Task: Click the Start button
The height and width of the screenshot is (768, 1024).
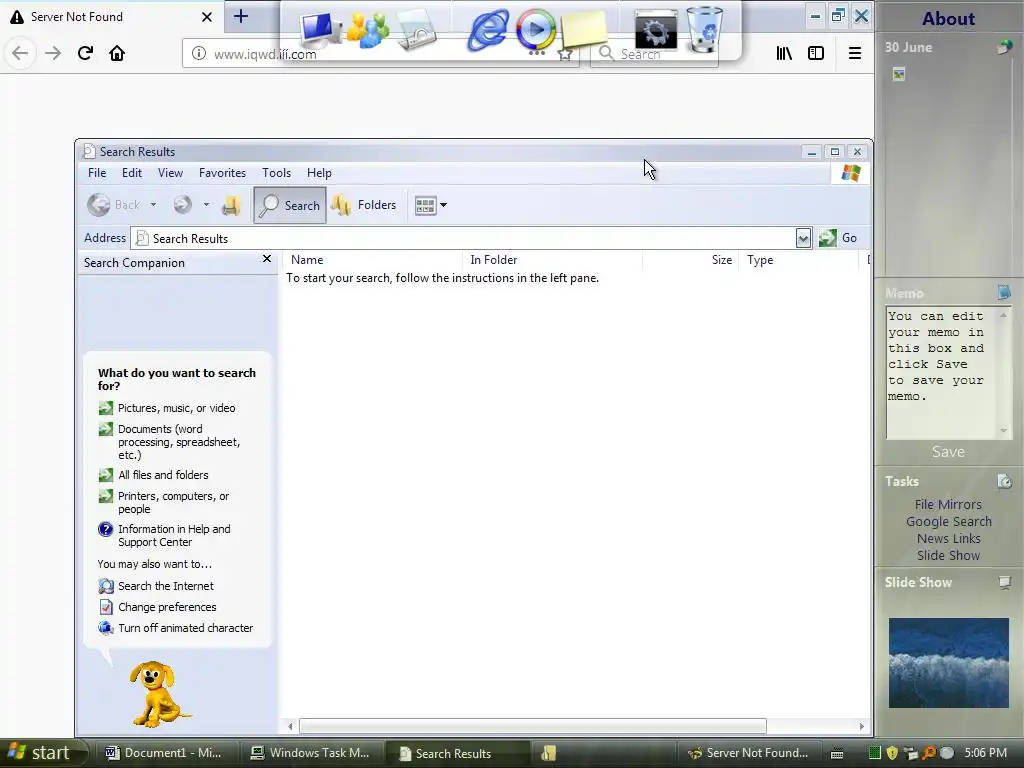Action: 42,753
